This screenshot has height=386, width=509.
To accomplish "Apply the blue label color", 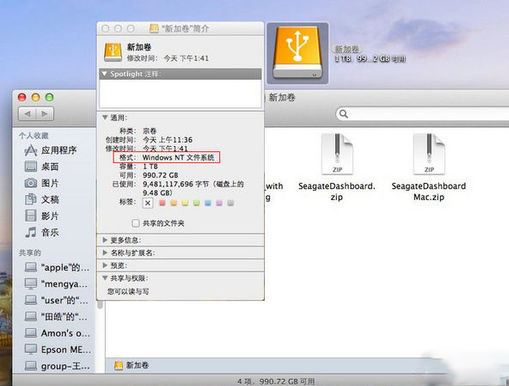I will [208, 203].
